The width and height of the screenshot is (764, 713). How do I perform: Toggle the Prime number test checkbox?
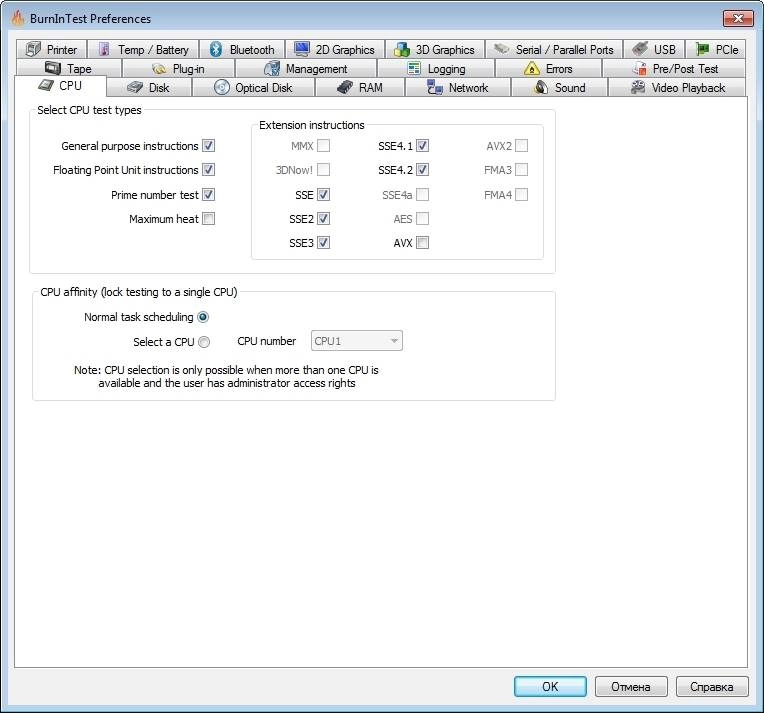pyautogui.click(x=209, y=194)
